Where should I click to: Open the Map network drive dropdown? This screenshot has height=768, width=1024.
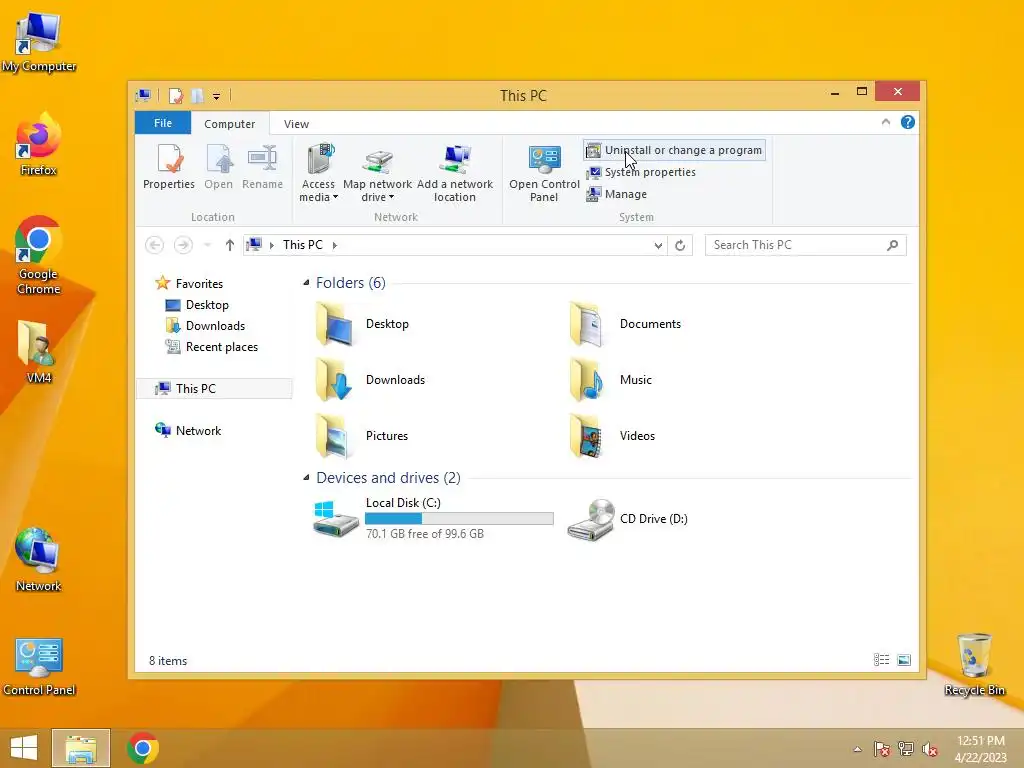point(377,173)
